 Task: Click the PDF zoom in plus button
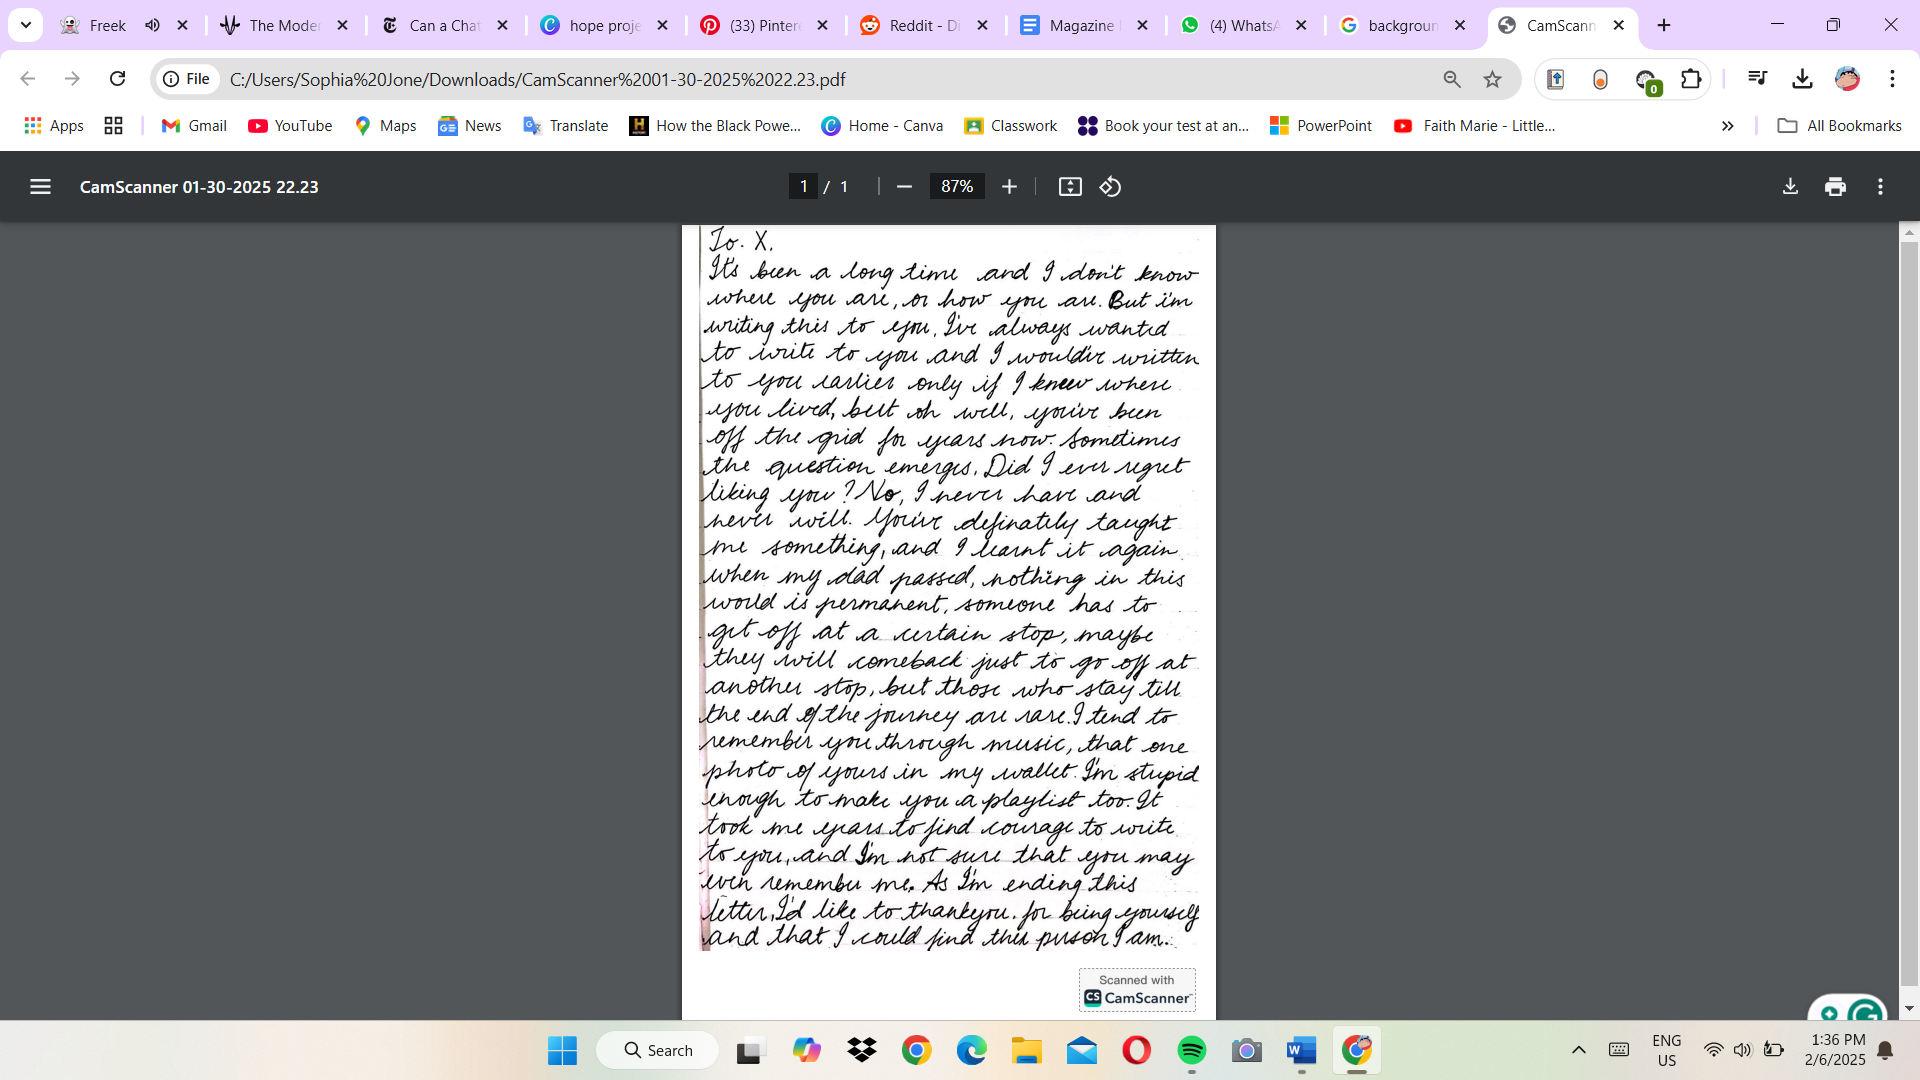(x=1009, y=187)
